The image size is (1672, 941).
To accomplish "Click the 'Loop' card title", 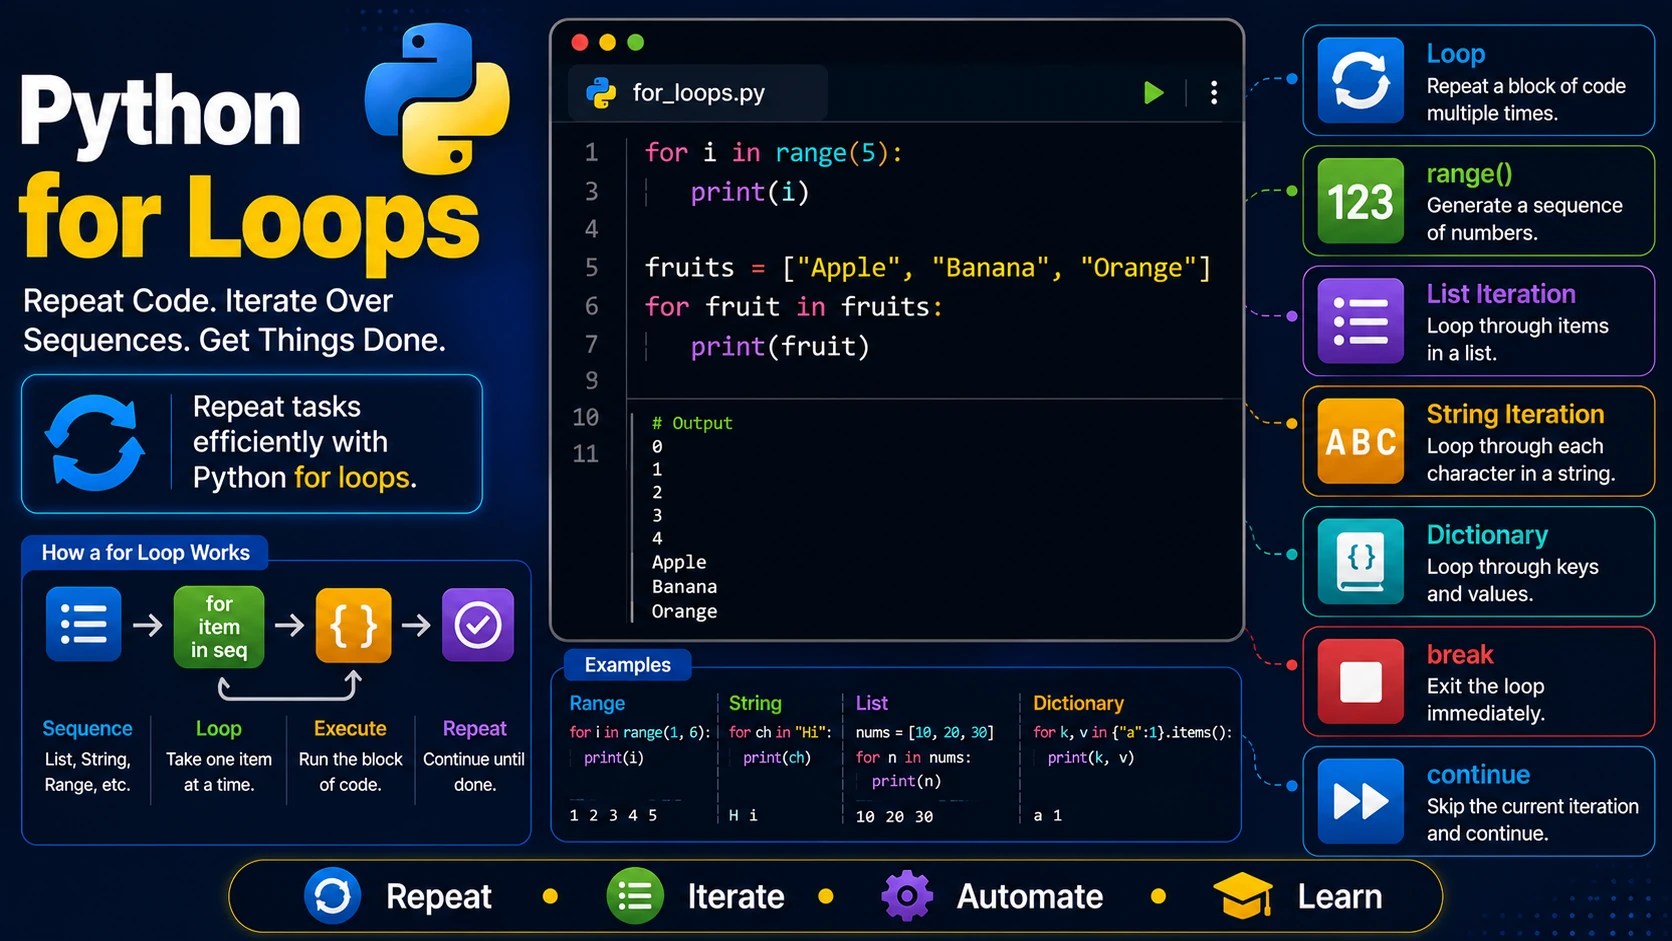I will [1455, 54].
